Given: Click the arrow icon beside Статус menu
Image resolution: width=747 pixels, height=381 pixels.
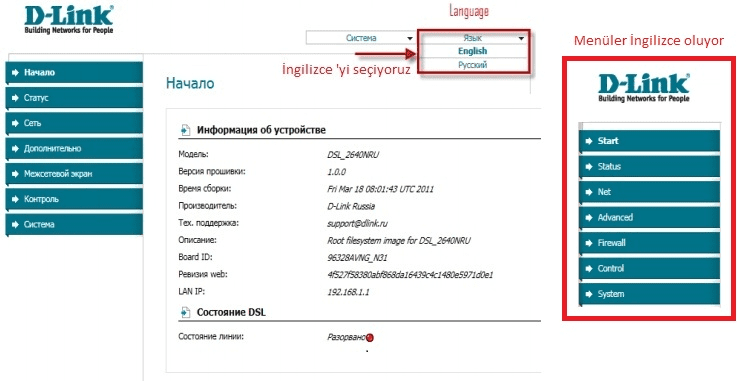Looking at the screenshot, I should click(15, 98).
